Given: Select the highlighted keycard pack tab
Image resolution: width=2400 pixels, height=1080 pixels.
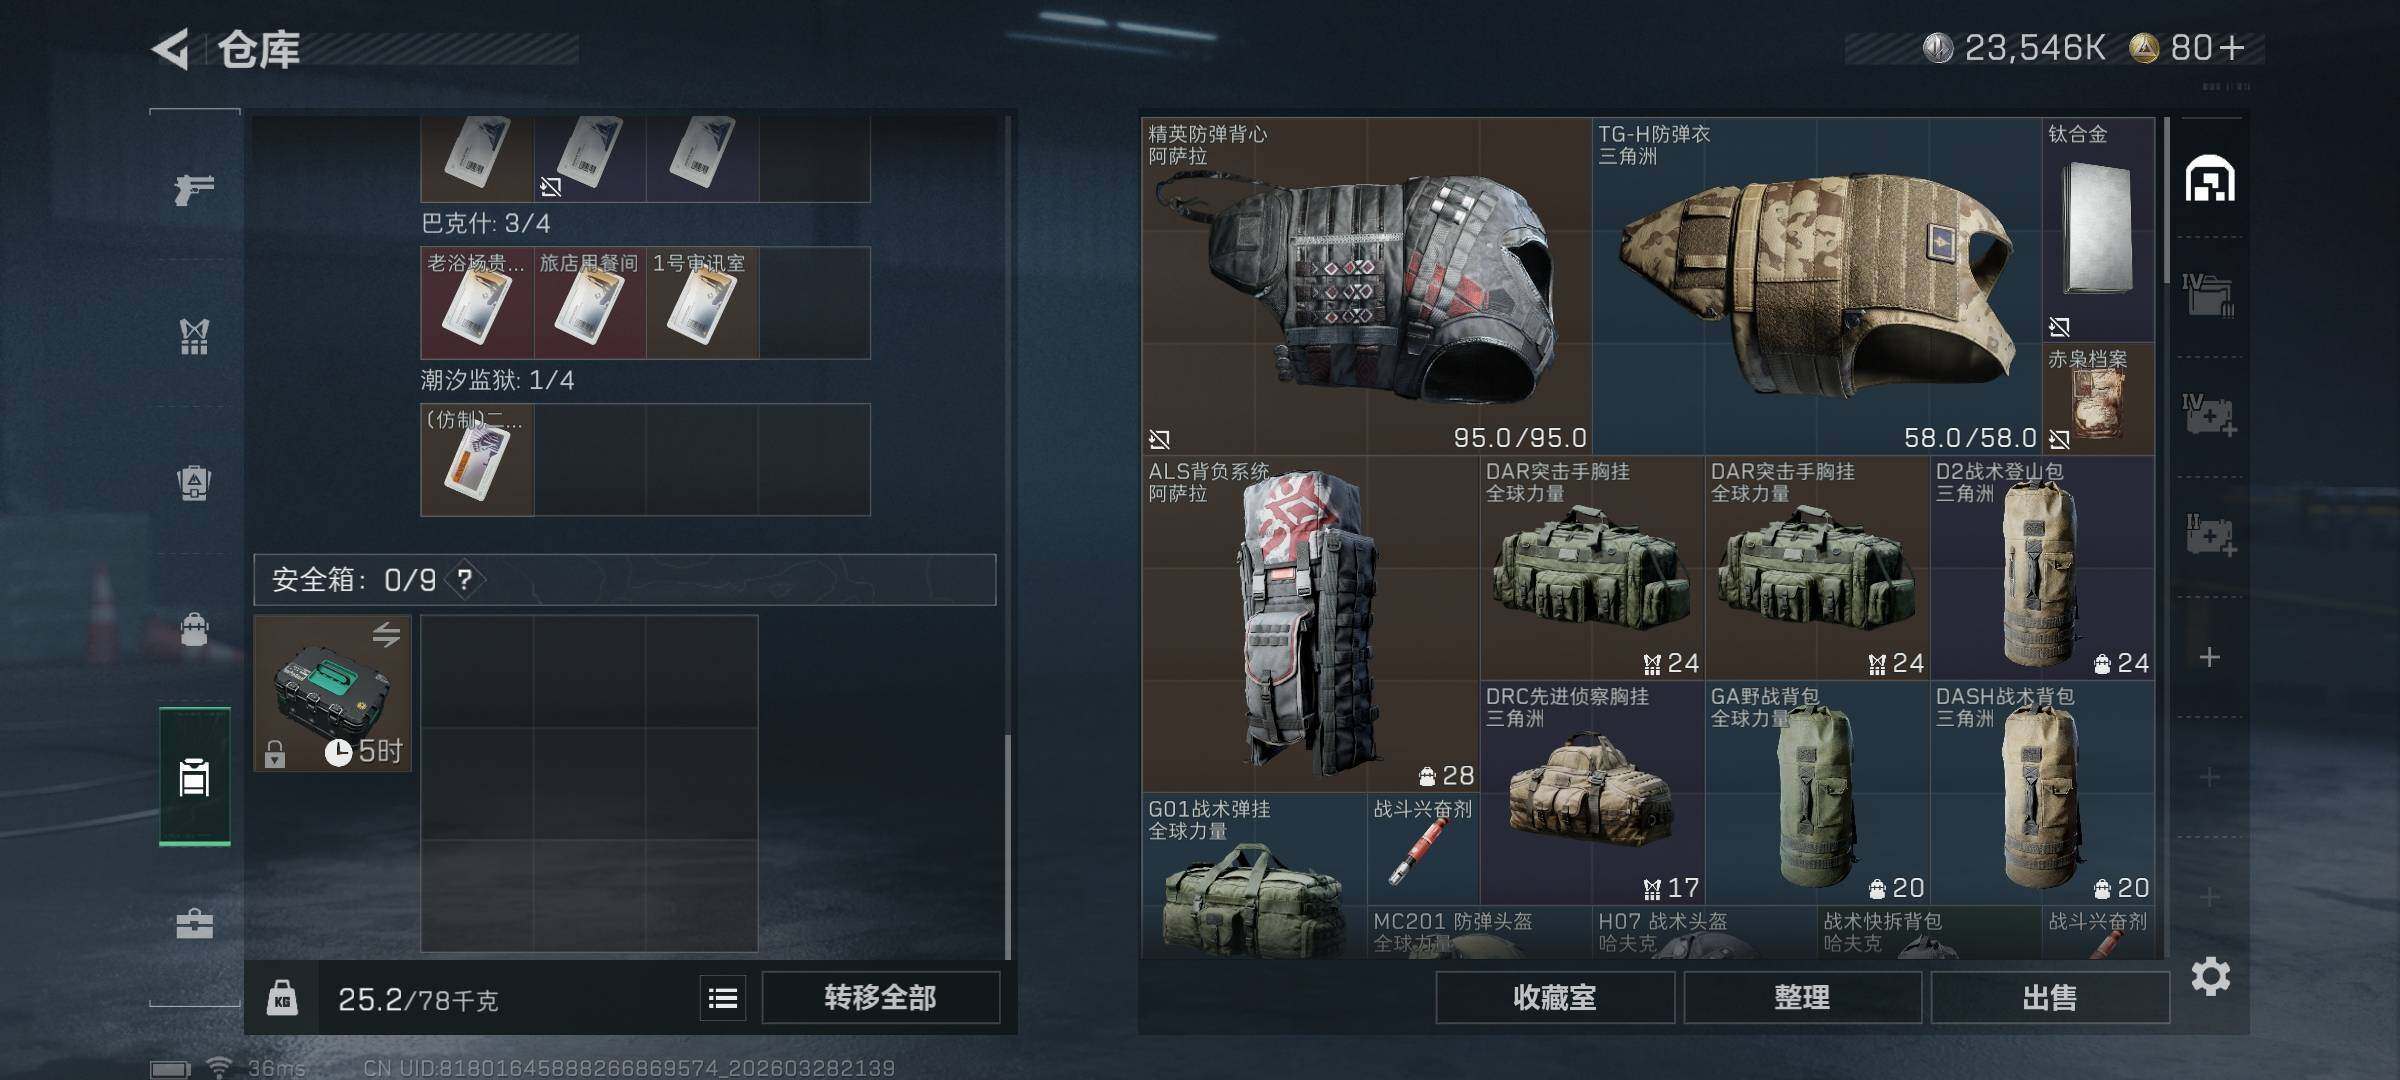Looking at the screenshot, I should point(194,777).
